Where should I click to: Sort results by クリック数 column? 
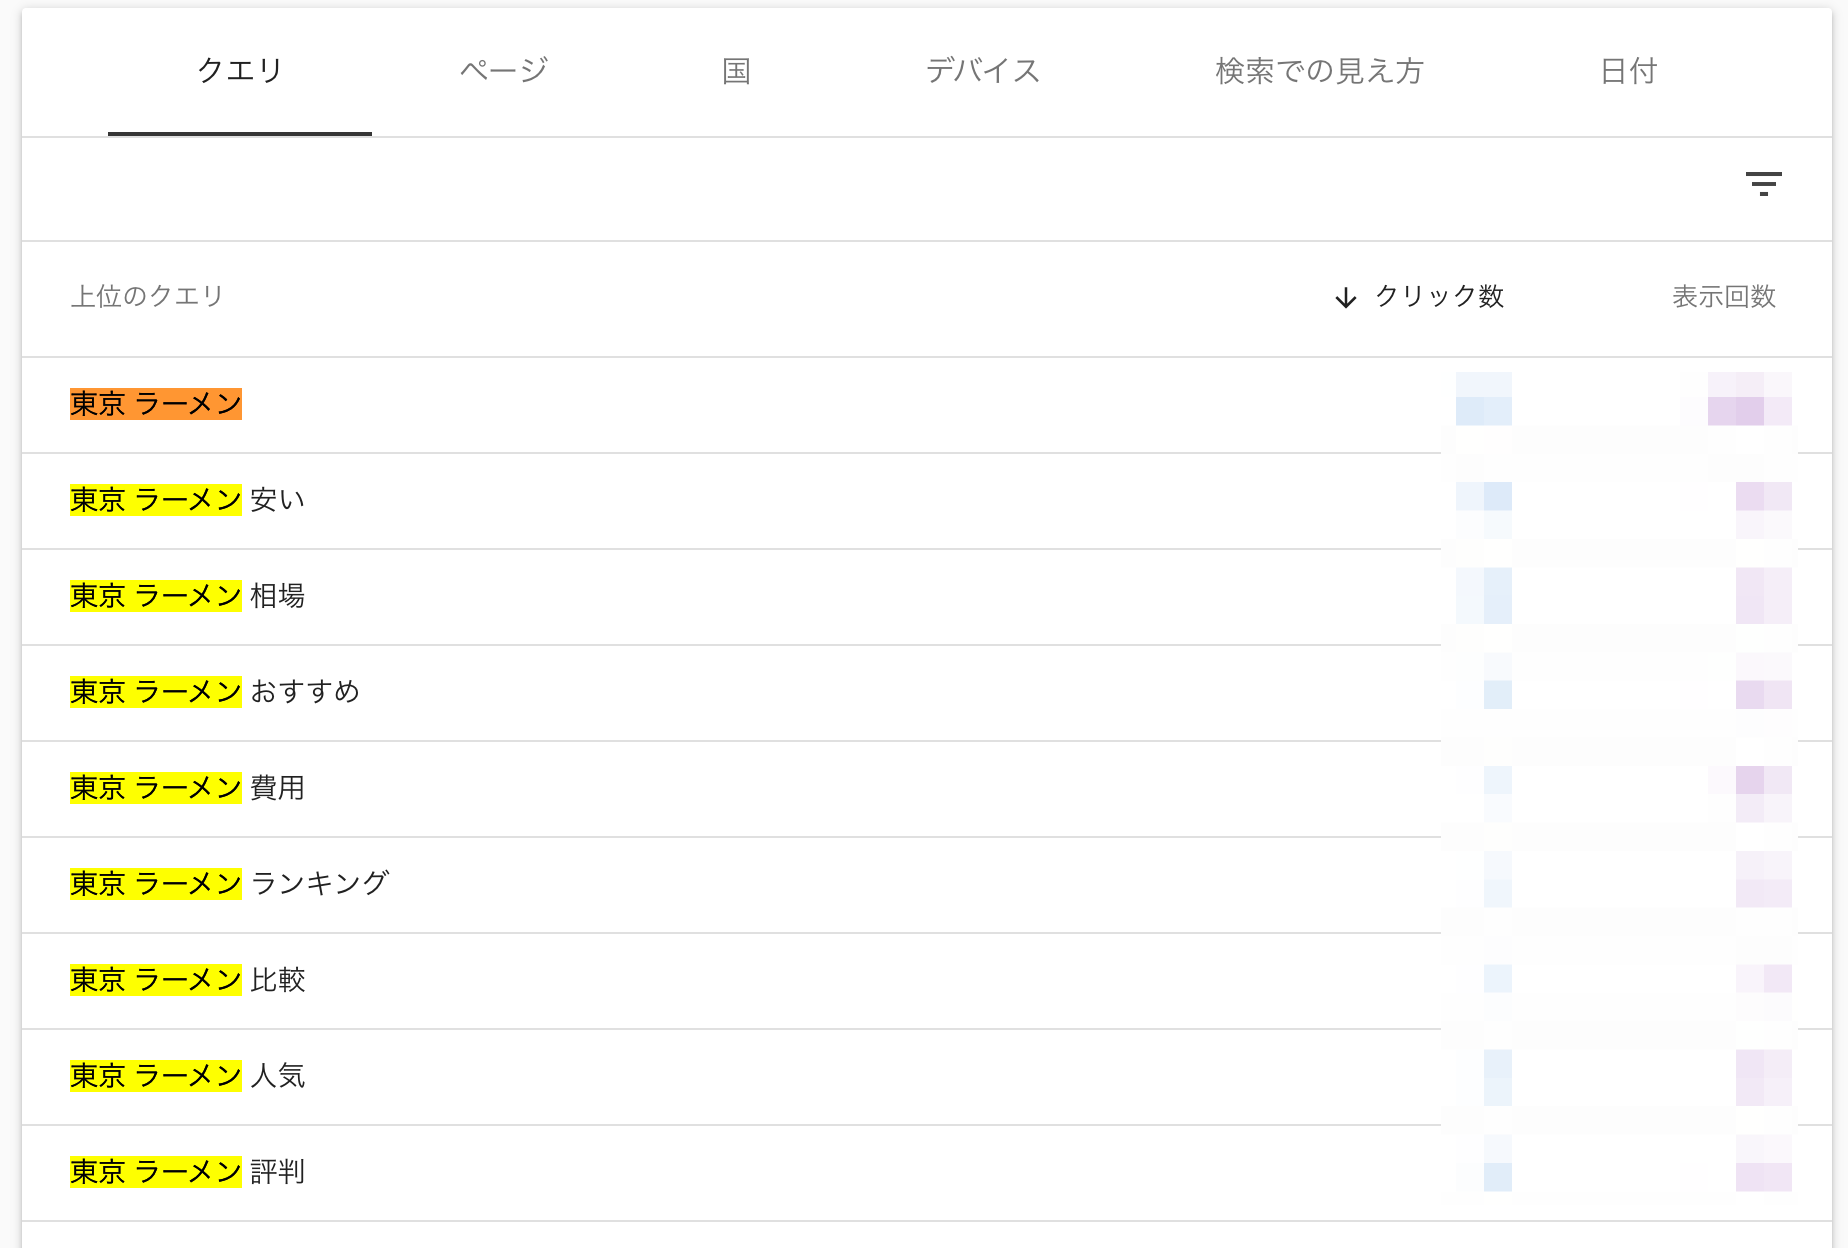click(x=1441, y=297)
